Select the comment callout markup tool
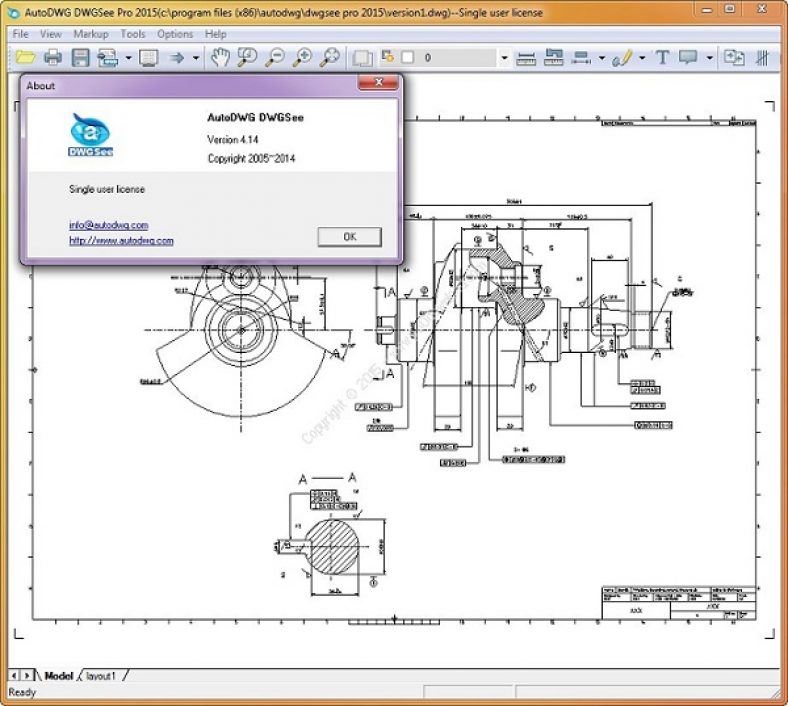The width and height of the screenshot is (788, 706). point(688,57)
